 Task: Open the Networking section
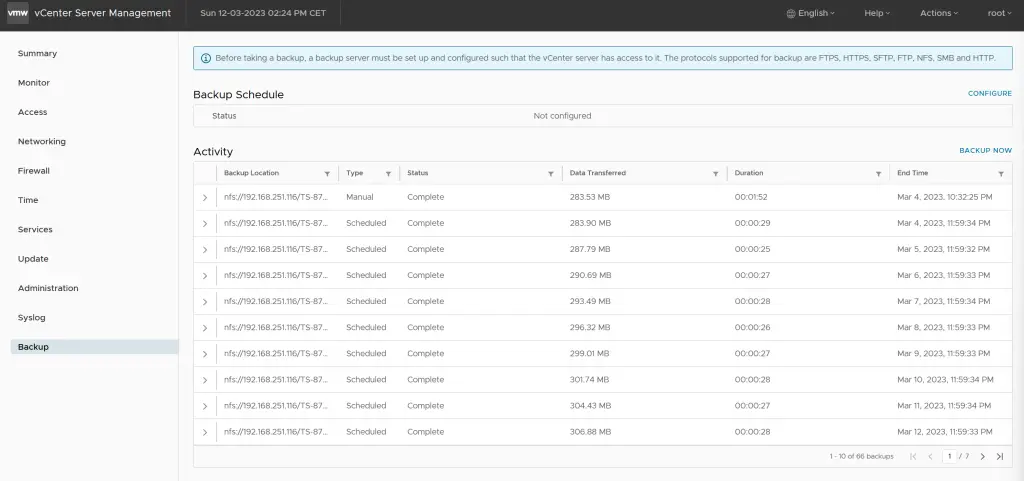[x=42, y=142]
